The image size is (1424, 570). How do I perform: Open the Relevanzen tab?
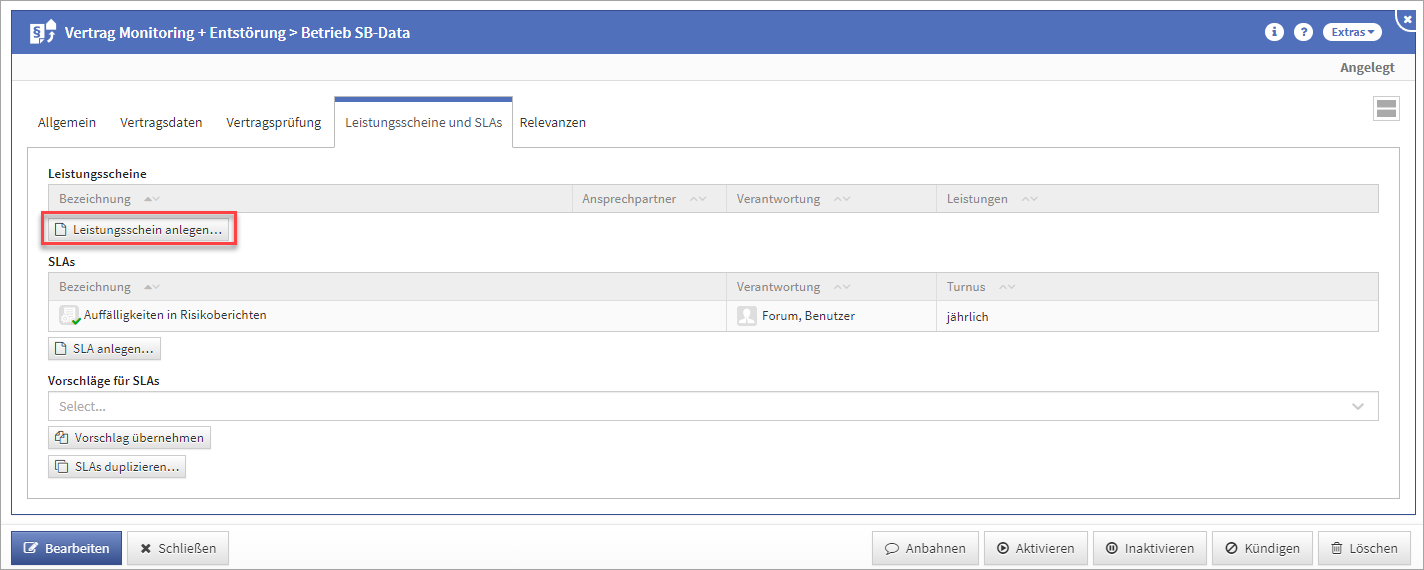coord(552,123)
